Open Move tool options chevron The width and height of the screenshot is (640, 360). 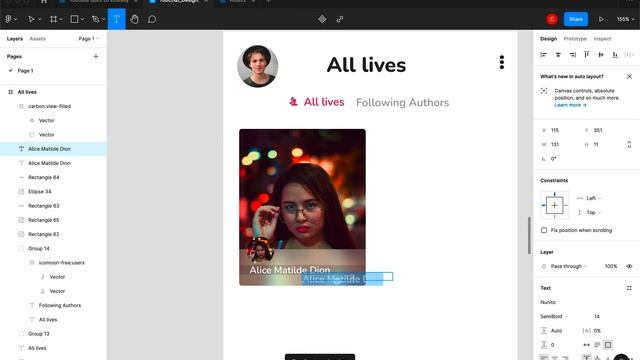pyautogui.click(x=40, y=20)
